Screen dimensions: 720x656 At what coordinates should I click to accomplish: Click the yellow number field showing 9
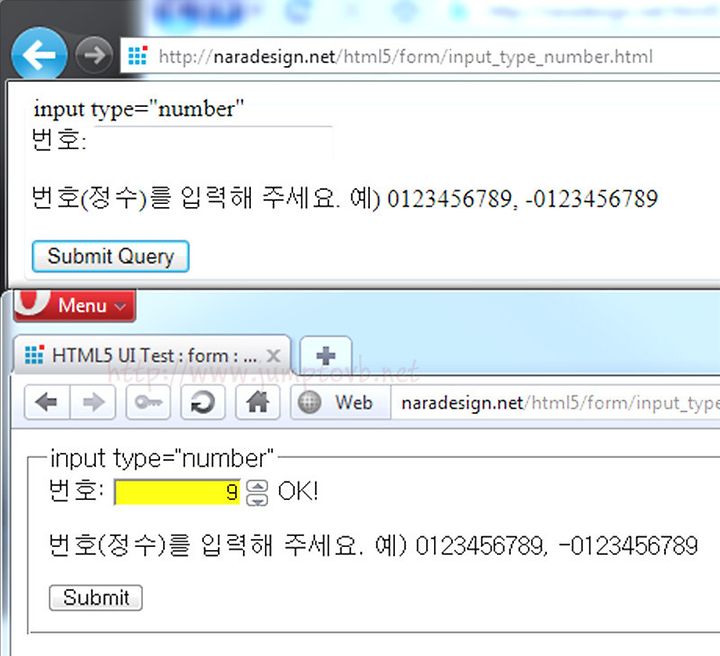[177, 492]
